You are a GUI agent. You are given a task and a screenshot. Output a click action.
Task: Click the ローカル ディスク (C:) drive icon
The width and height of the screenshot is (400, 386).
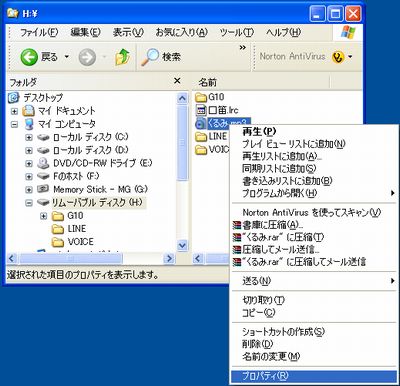(43, 137)
